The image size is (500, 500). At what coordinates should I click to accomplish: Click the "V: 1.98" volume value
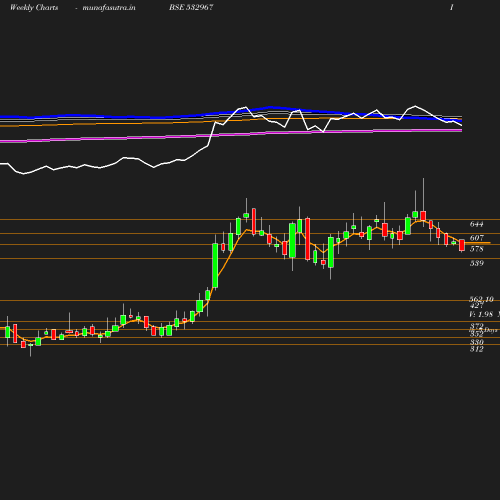(x=481, y=314)
